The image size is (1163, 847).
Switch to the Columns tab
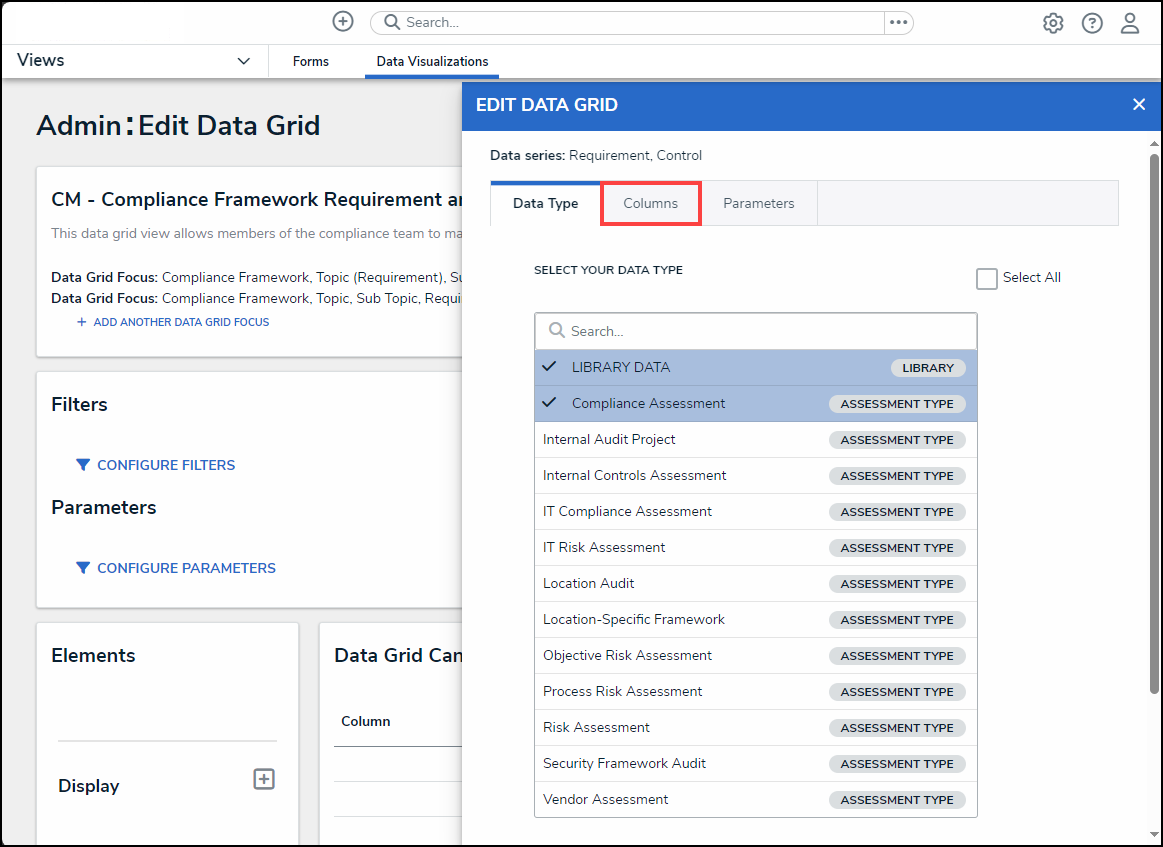[x=650, y=203]
